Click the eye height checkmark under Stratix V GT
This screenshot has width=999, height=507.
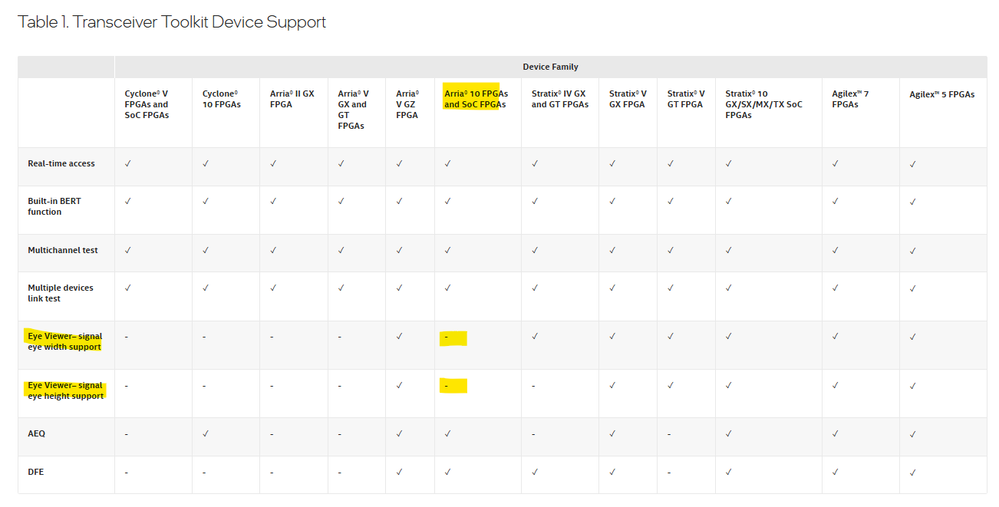[670, 385]
